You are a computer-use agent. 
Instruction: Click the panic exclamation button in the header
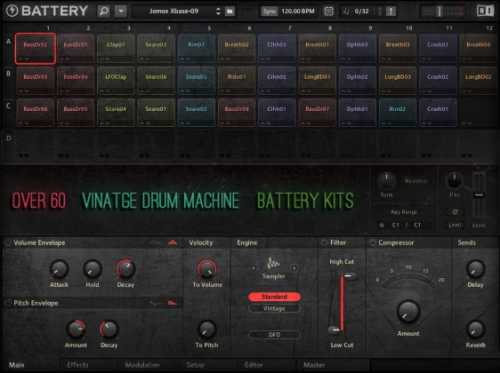[391, 11]
